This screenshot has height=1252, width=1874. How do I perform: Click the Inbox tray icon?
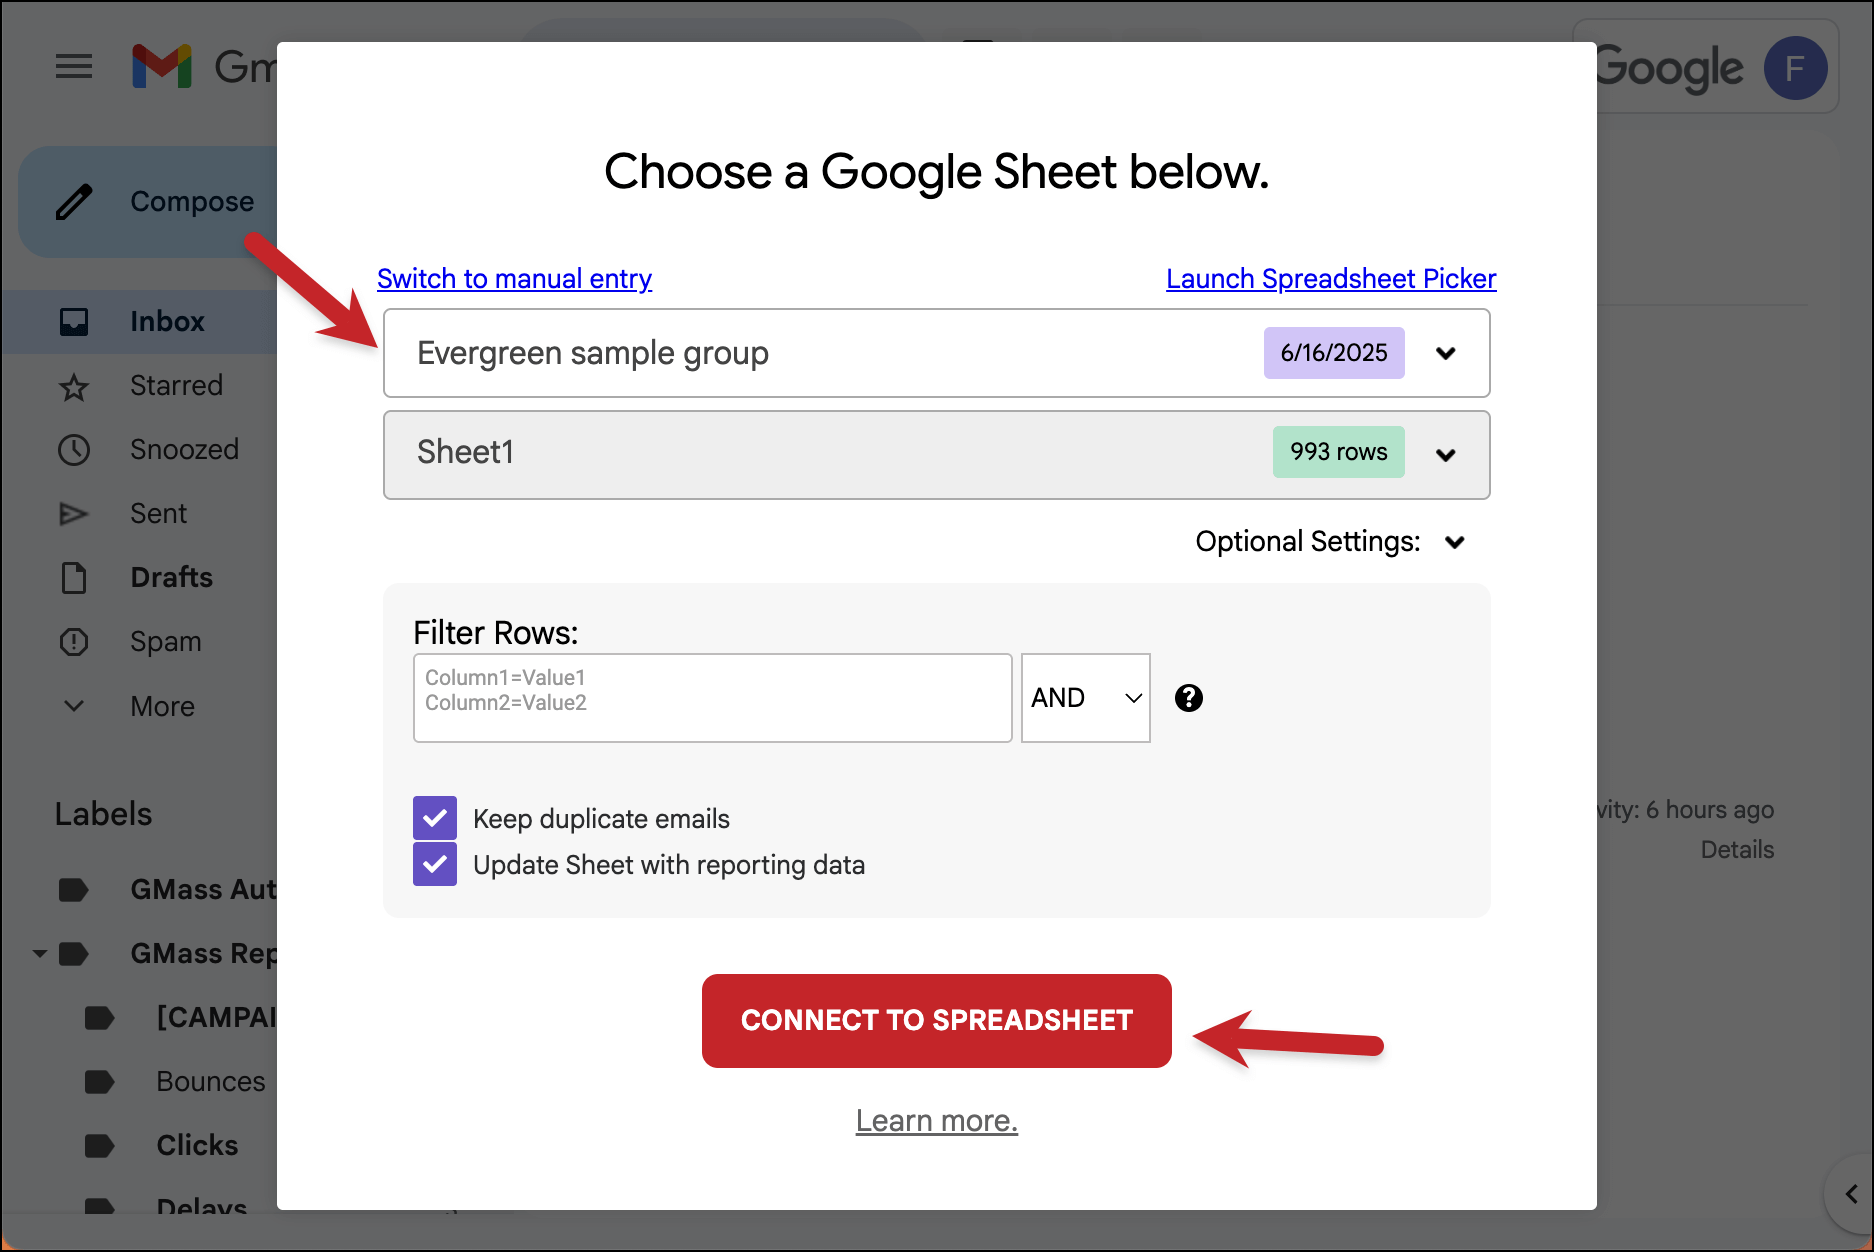click(74, 322)
